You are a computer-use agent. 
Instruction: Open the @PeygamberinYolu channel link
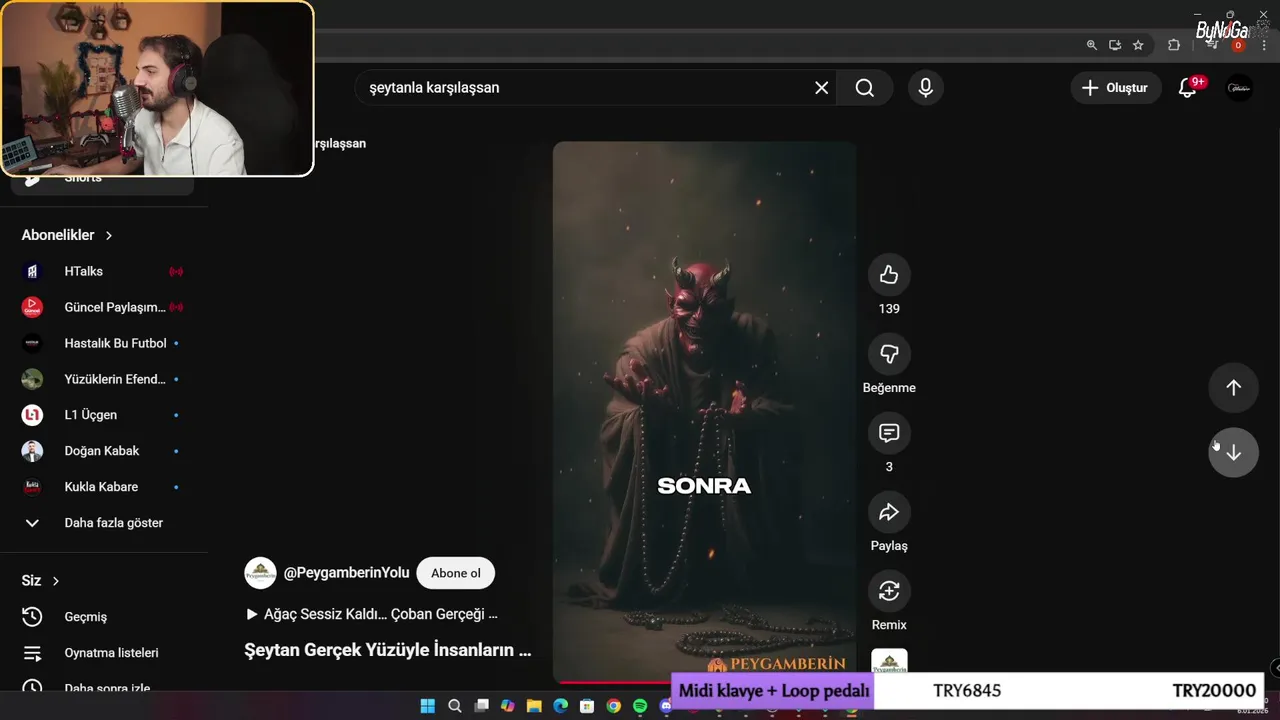click(346, 573)
